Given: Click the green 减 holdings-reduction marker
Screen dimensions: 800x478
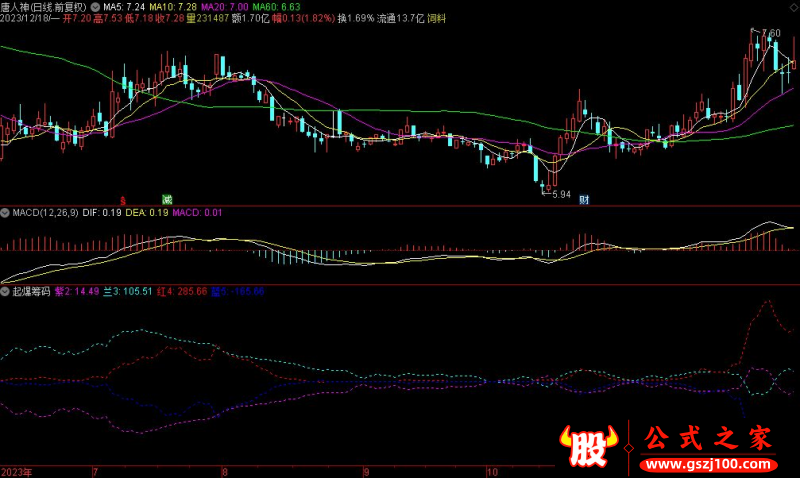Looking at the screenshot, I should click(x=167, y=199).
